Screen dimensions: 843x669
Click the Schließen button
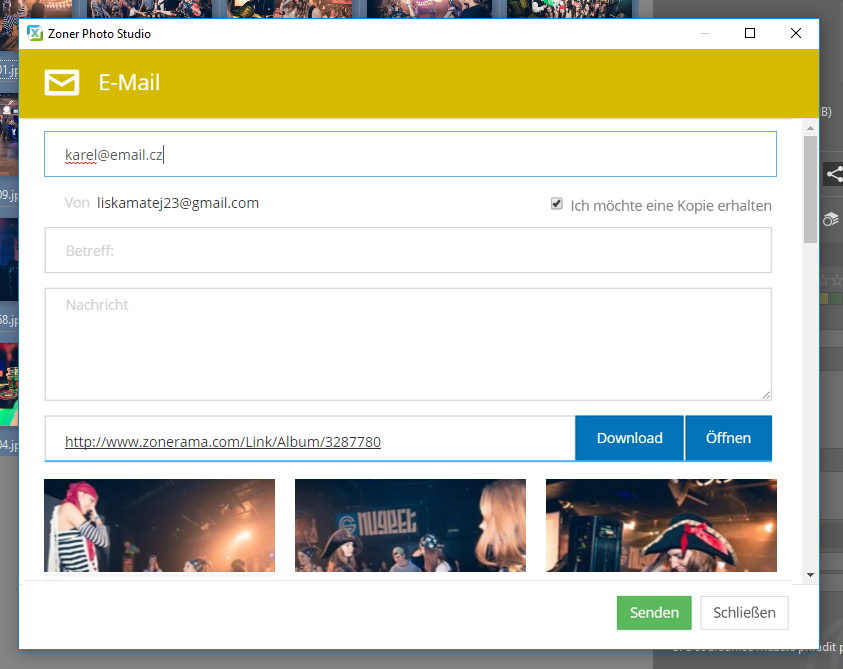click(743, 612)
